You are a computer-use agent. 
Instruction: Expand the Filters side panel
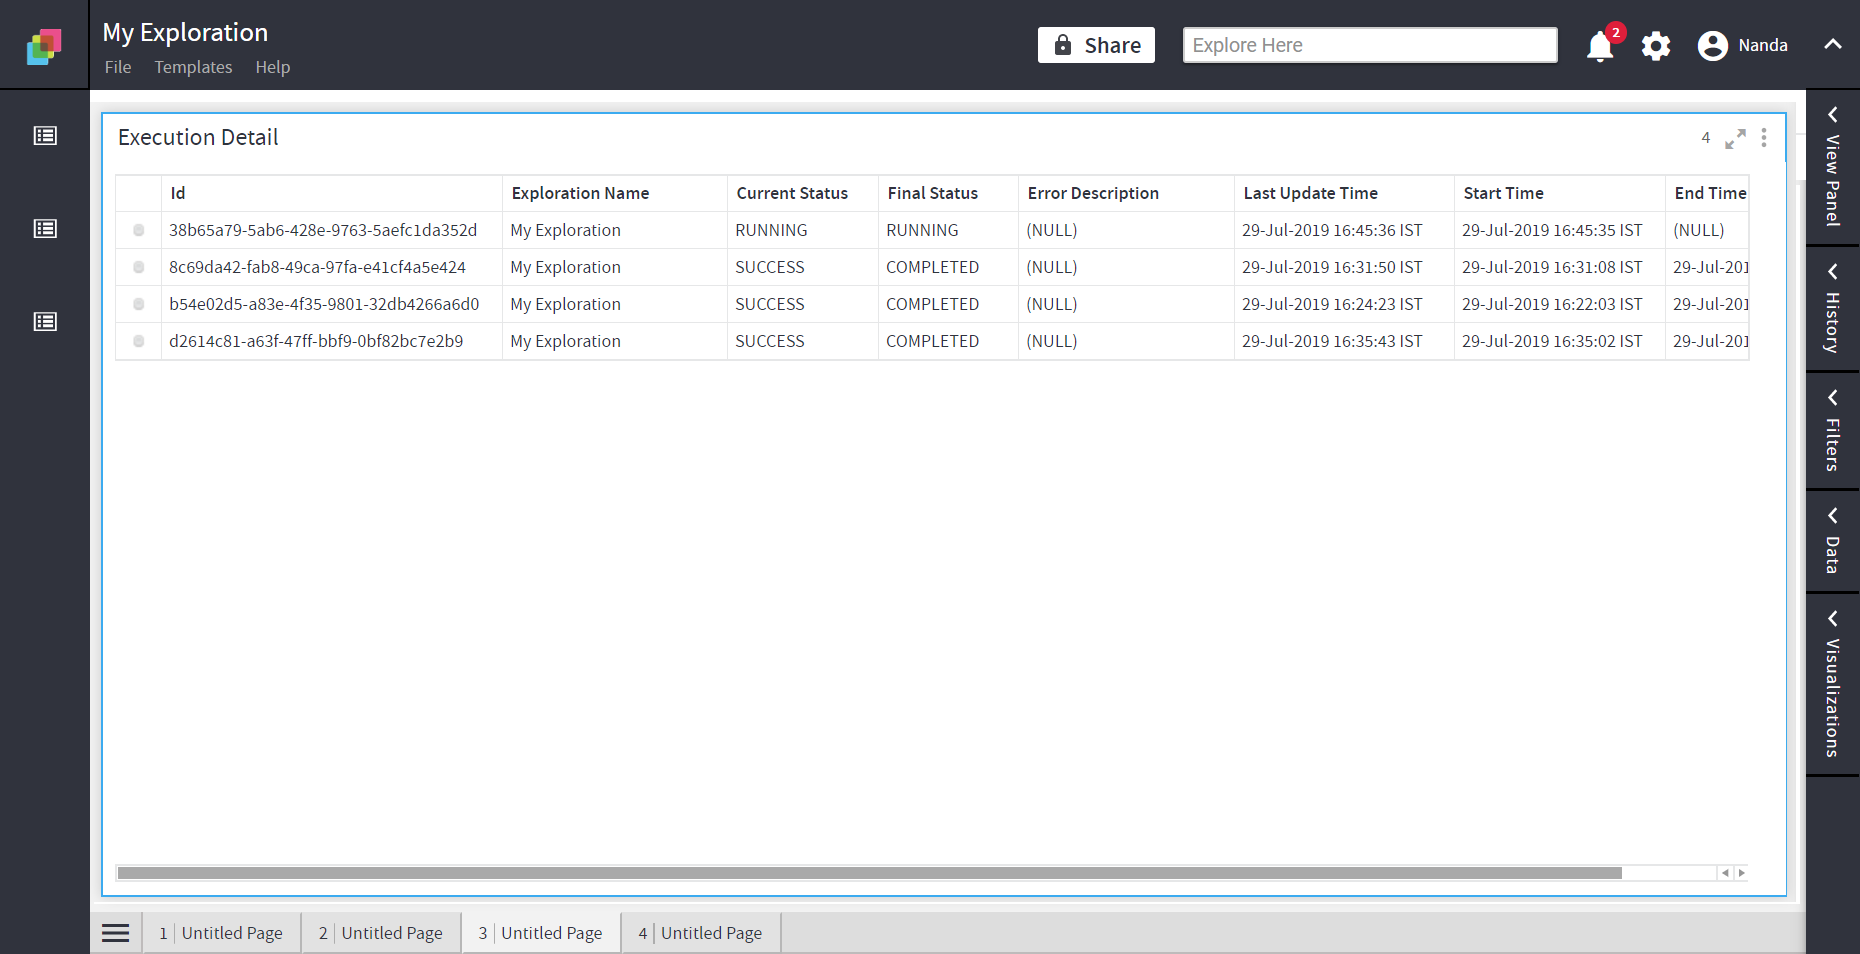[x=1832, y=431]
